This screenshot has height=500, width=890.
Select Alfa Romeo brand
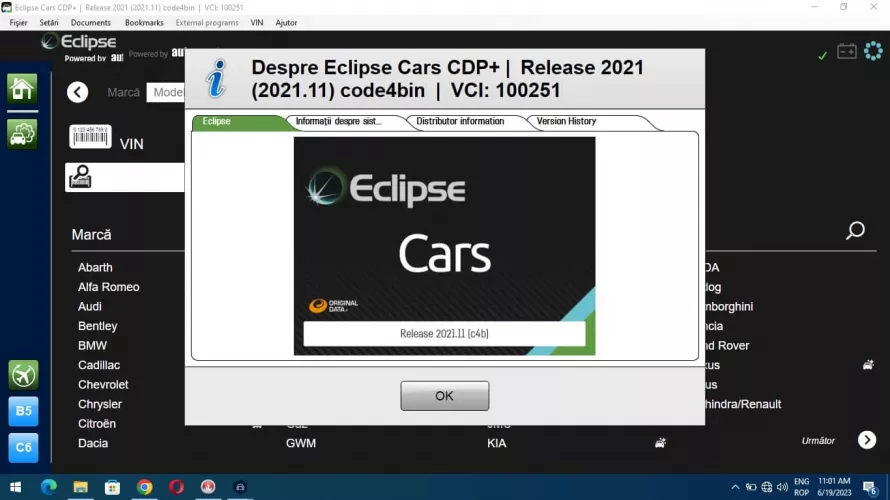[108, 287]
